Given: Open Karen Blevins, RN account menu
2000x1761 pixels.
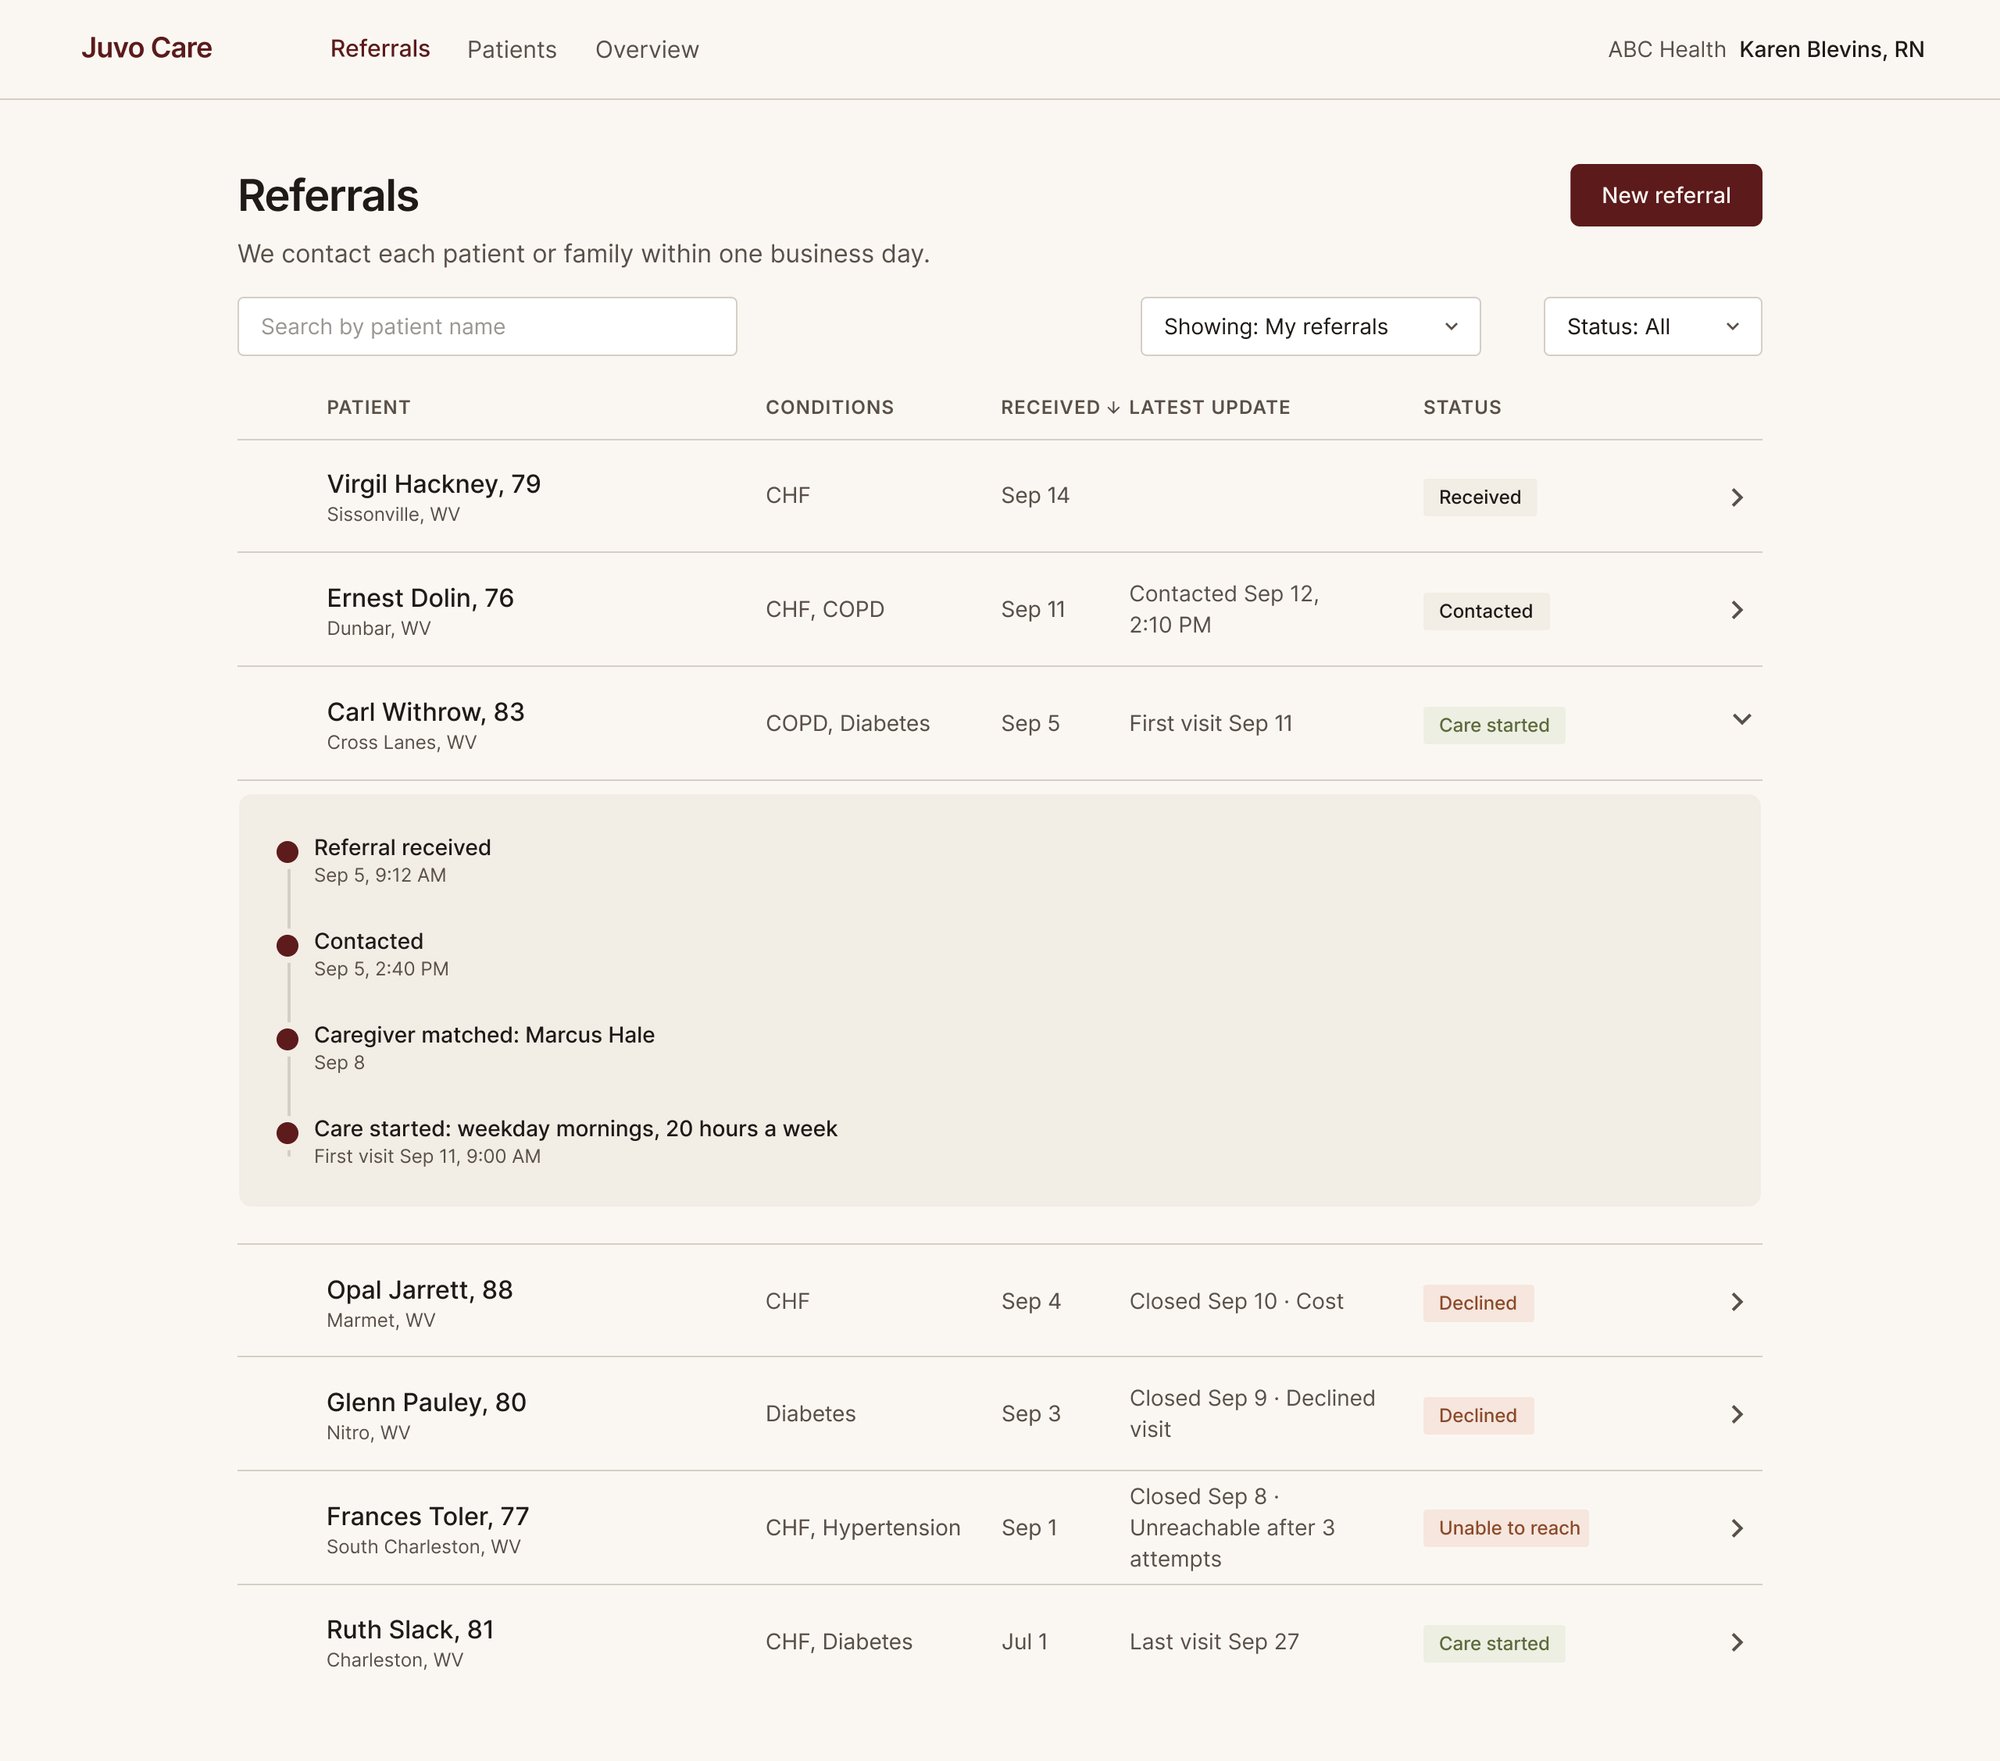Looking at the screenshot, I should pyautogui.click(x=1831, y=49).
